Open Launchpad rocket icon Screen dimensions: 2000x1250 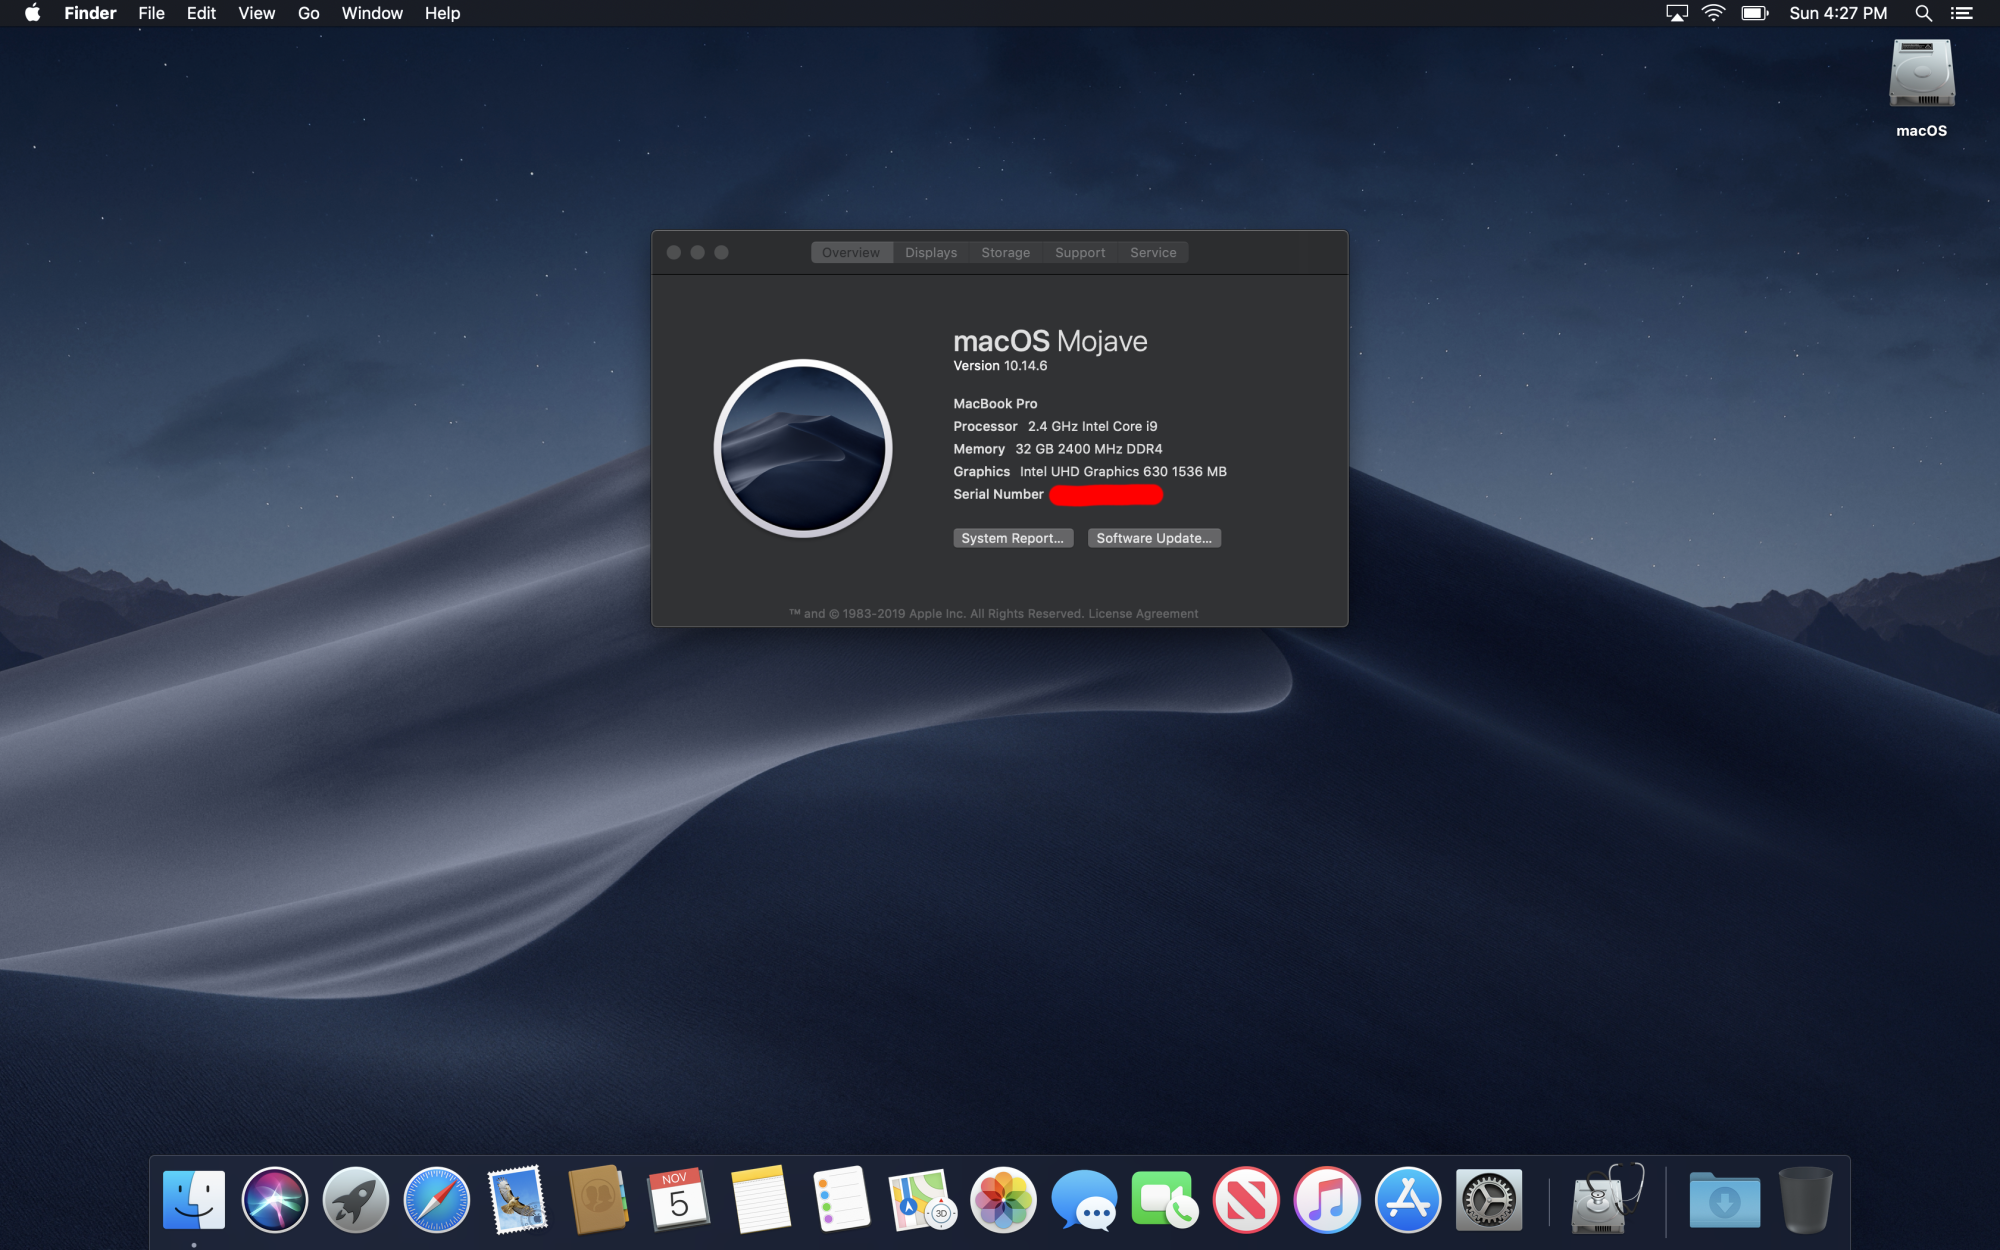pos(355,1199)
